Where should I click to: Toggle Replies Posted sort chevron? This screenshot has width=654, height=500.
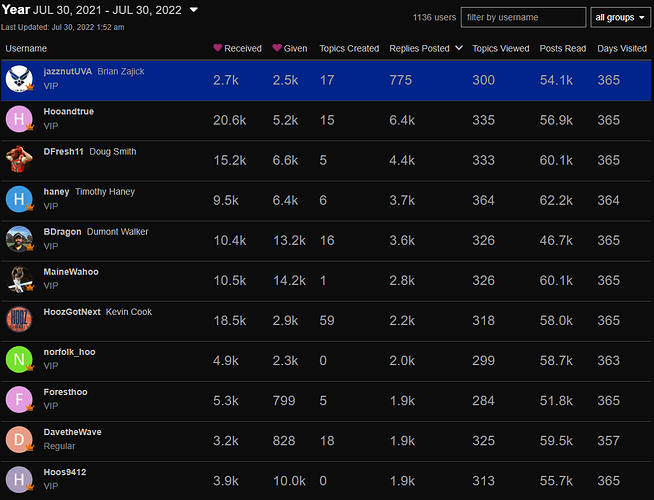pyautogui.click(x=459, y=48)
